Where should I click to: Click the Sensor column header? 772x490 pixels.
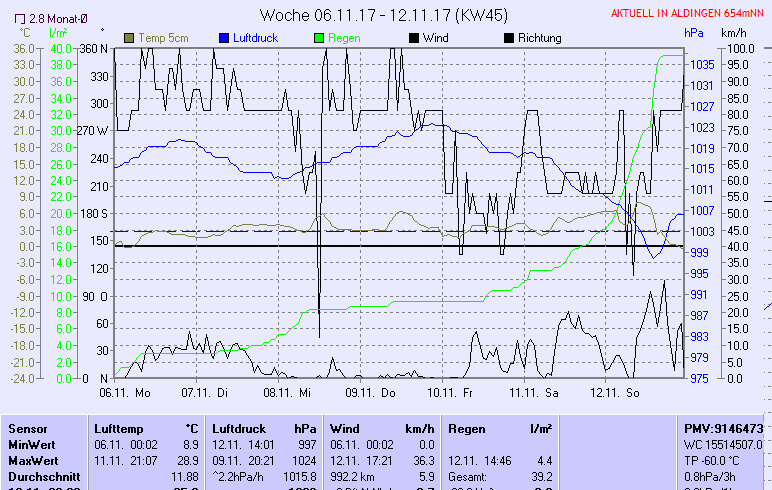tap(27, 428)
